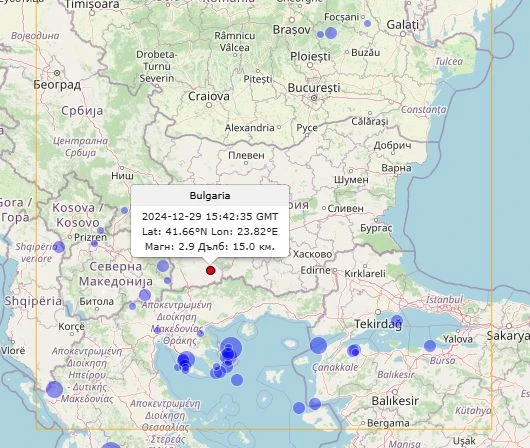Select the Istanbul label on the map
530x448 pixels.
click(444, 300)
